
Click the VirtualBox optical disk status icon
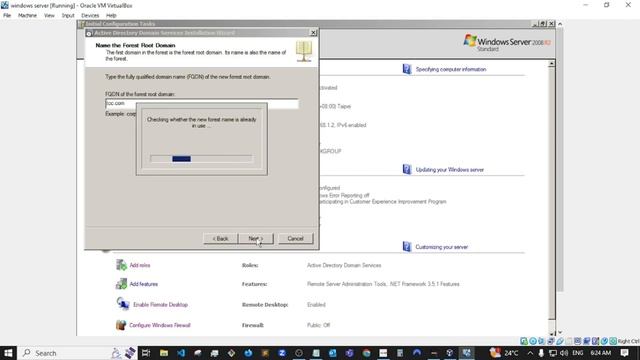click(533, 341)
